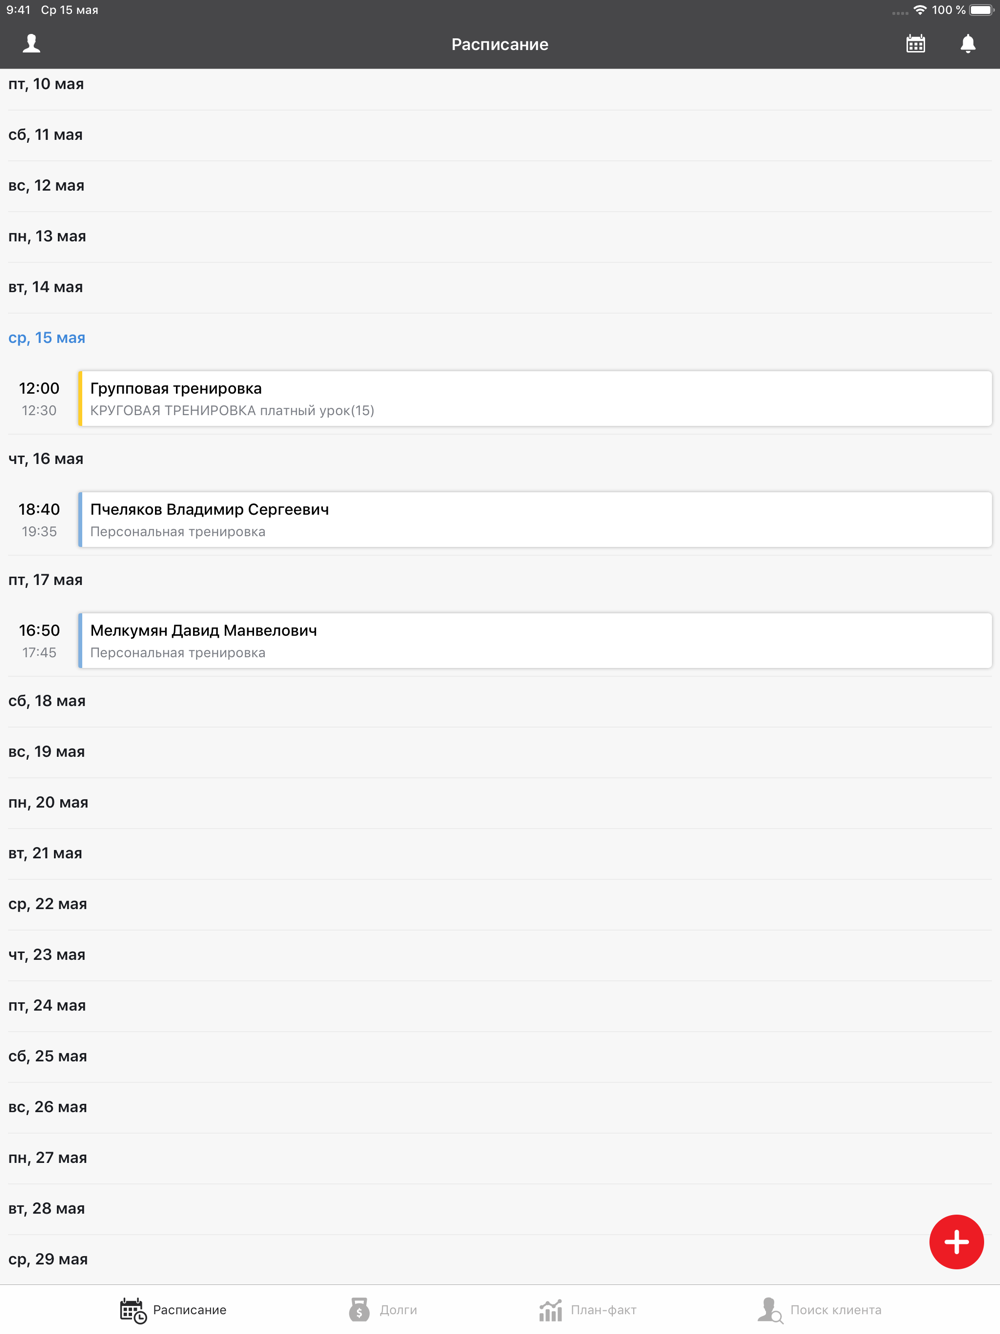Tap the notifications bell icon

[968, 44]
